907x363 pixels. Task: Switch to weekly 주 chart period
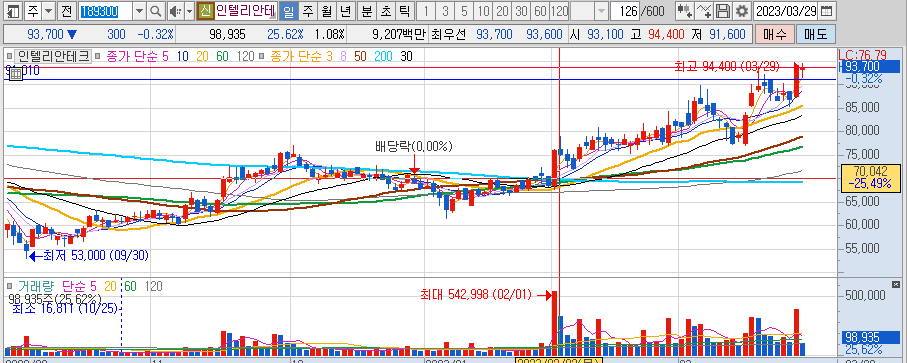[x=308, y=10]
